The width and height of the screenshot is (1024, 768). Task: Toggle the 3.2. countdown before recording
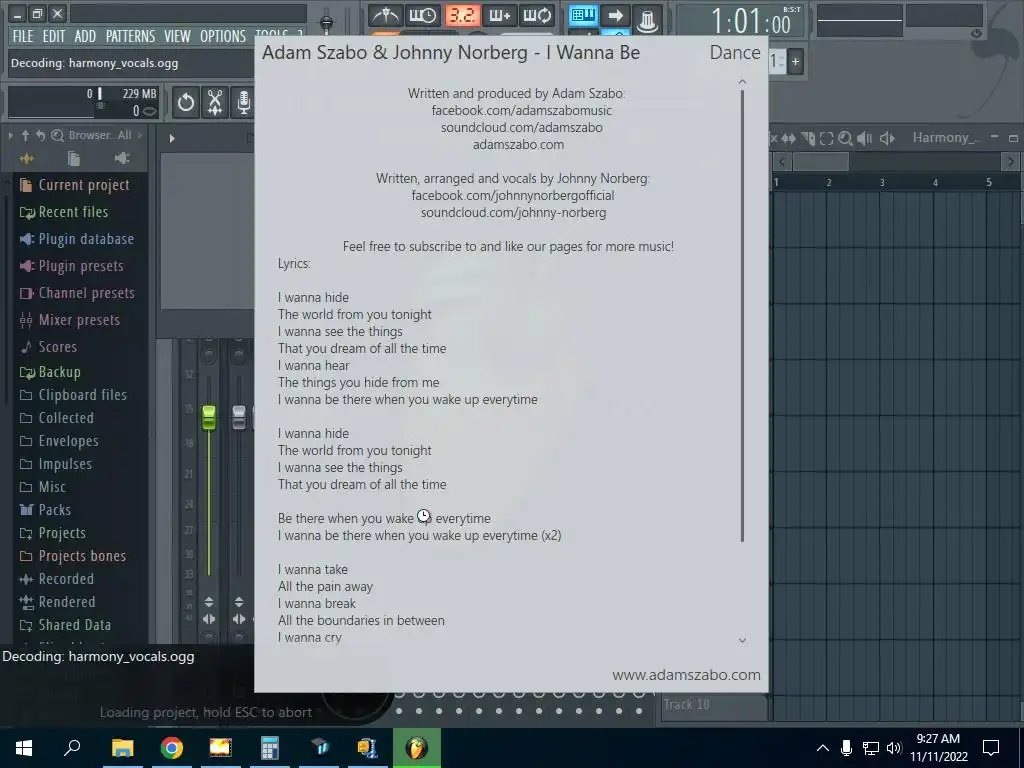[462, 15]
